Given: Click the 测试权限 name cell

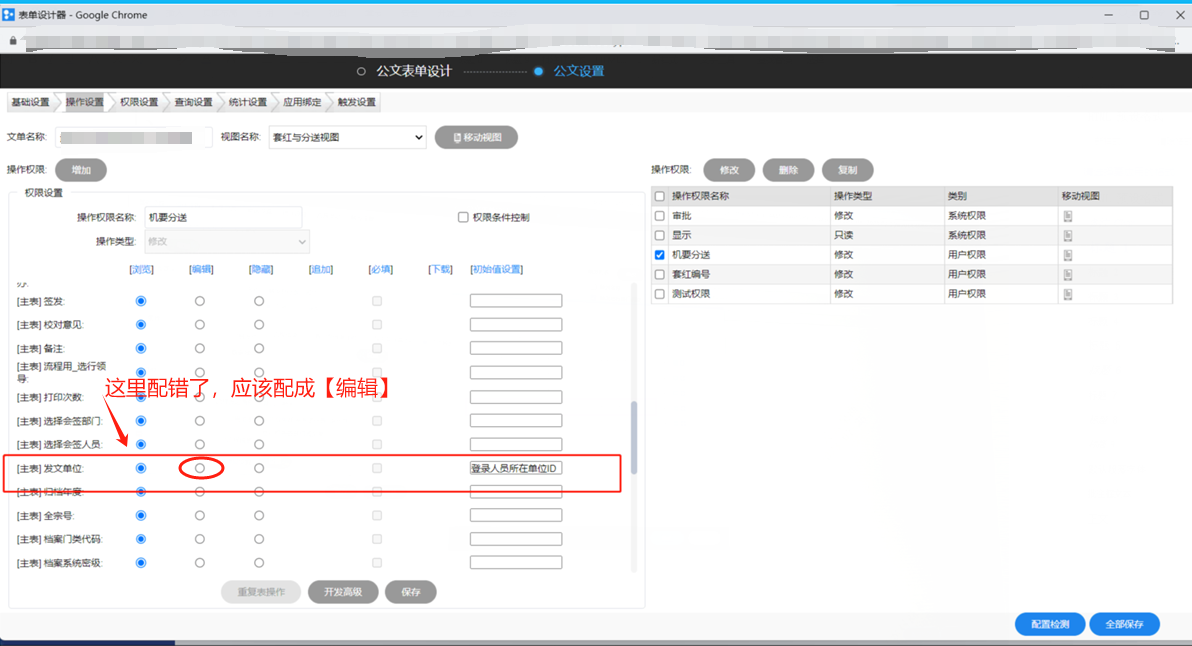Looking at the screenshot, I should 749,294.
